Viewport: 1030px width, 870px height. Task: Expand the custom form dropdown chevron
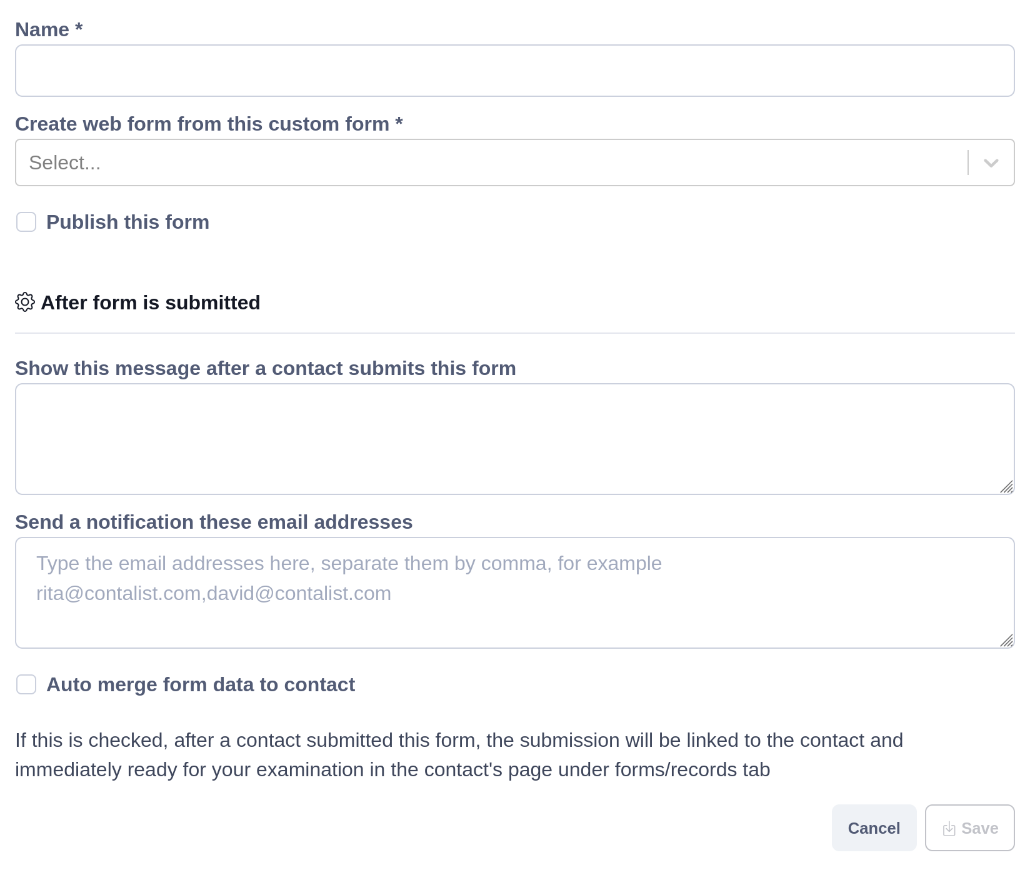pyautogui.click(x=991, y=163)
